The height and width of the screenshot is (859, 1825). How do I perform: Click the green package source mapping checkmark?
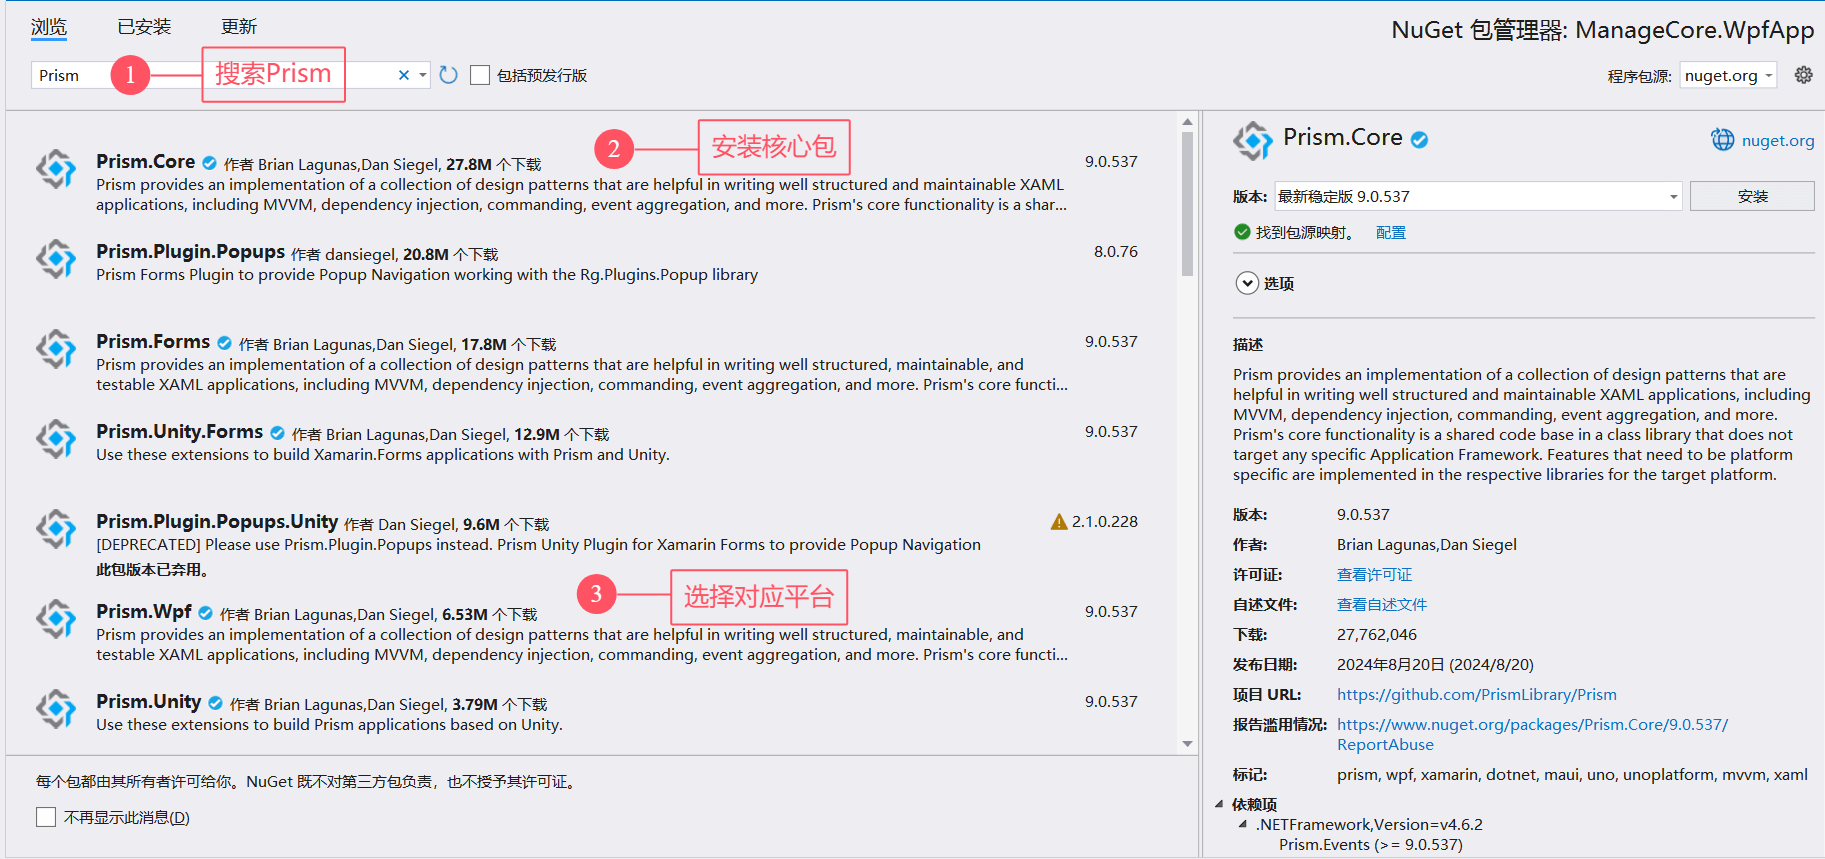[1242, 232]
